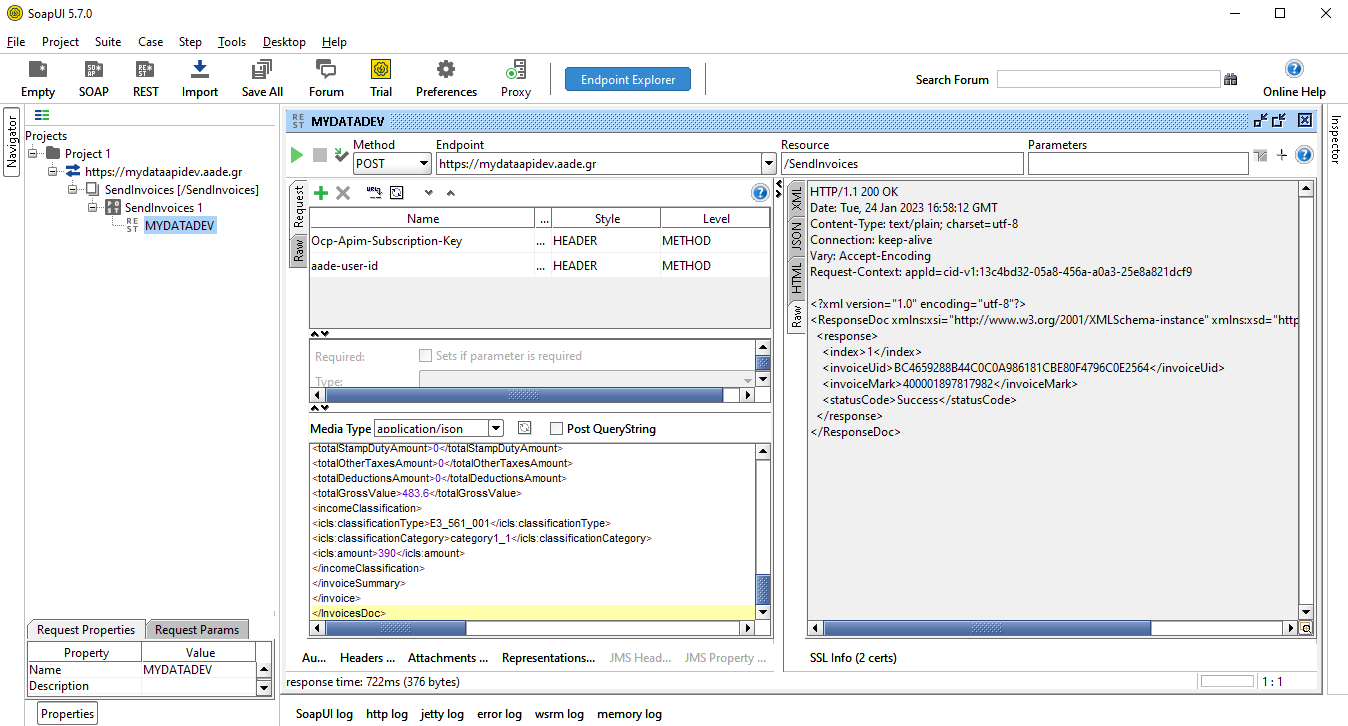Screen dimensions: 1348x726
Task: Move selected parameter down arrow
Action: 429,193
